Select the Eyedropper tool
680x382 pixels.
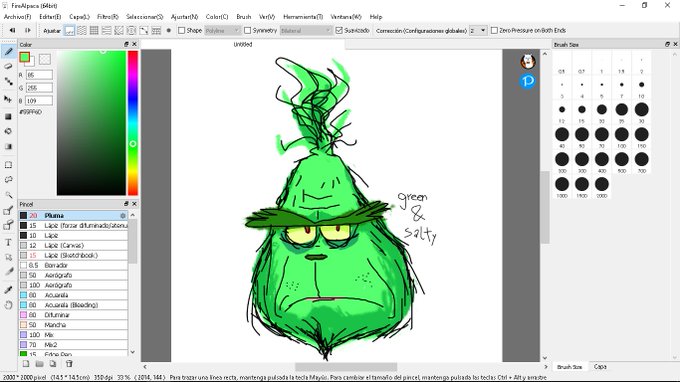pos(8,289)
